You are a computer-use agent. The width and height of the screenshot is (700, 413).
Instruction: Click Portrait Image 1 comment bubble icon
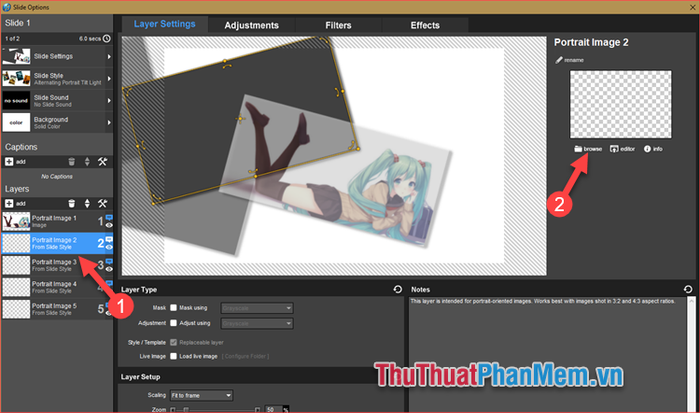[109, 217]
